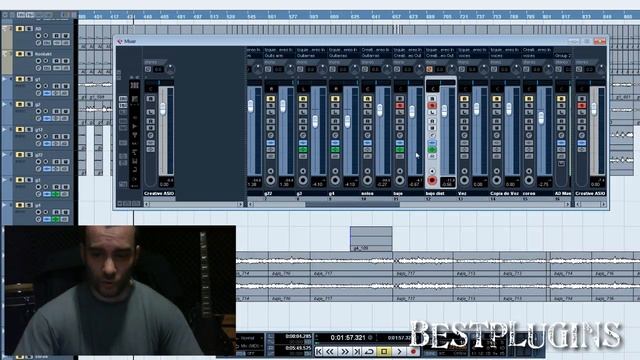The image size is (640, 360).
Task: Expand the g2 track arrow in track list
Action: pyautogui.click(x=4, y=104)
